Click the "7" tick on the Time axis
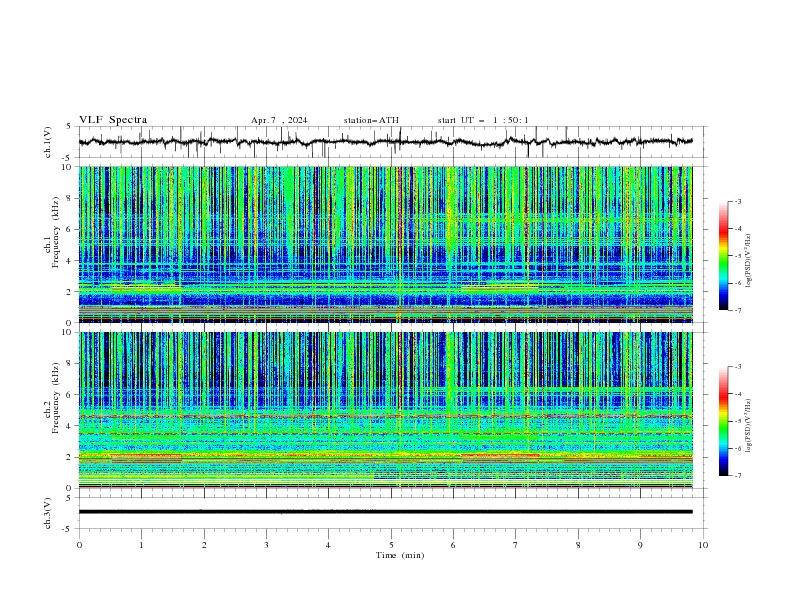The height and width of the screenshot is (612, 792). point(516,545)
